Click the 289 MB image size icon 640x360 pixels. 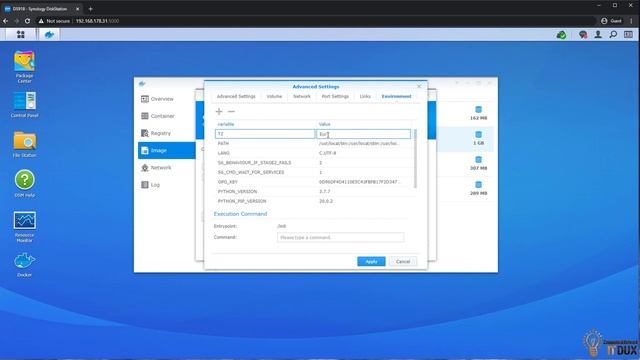pyautogui.click(x=478, y=184)
